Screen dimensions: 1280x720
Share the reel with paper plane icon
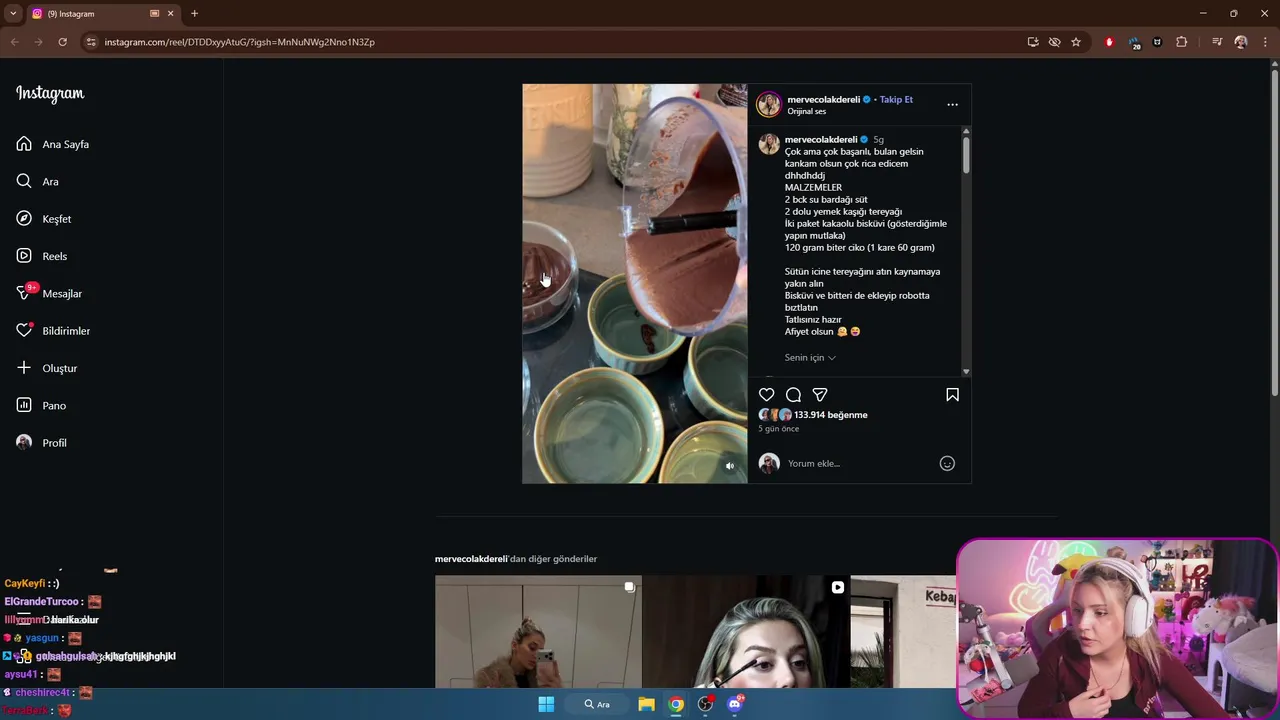[x=820, y=395]
